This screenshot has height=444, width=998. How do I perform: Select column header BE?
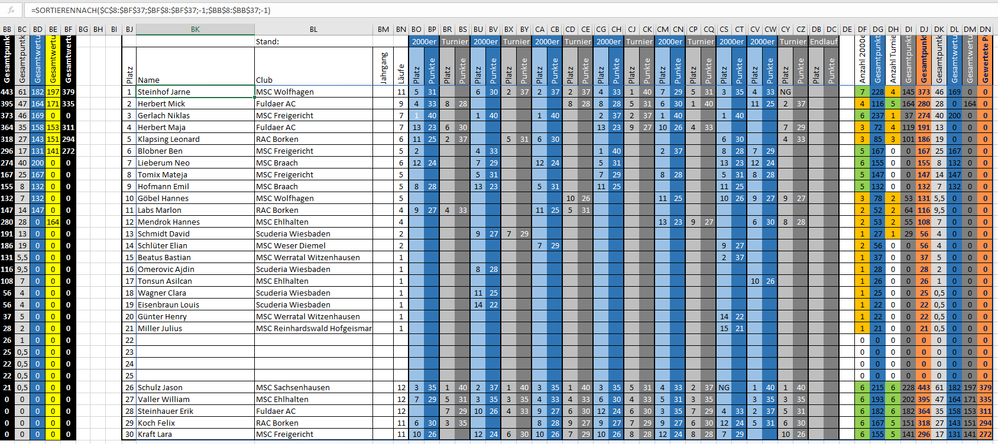pyautogui.click(x=53, y=29)
